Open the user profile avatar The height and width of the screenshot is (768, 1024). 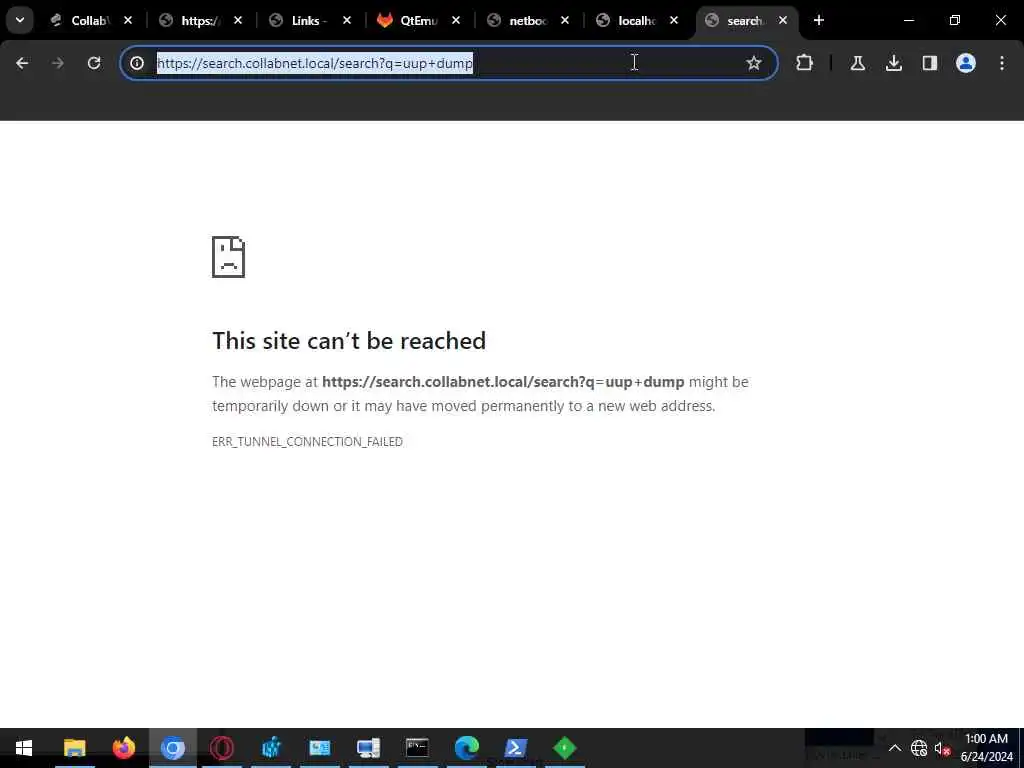(965, 63)
